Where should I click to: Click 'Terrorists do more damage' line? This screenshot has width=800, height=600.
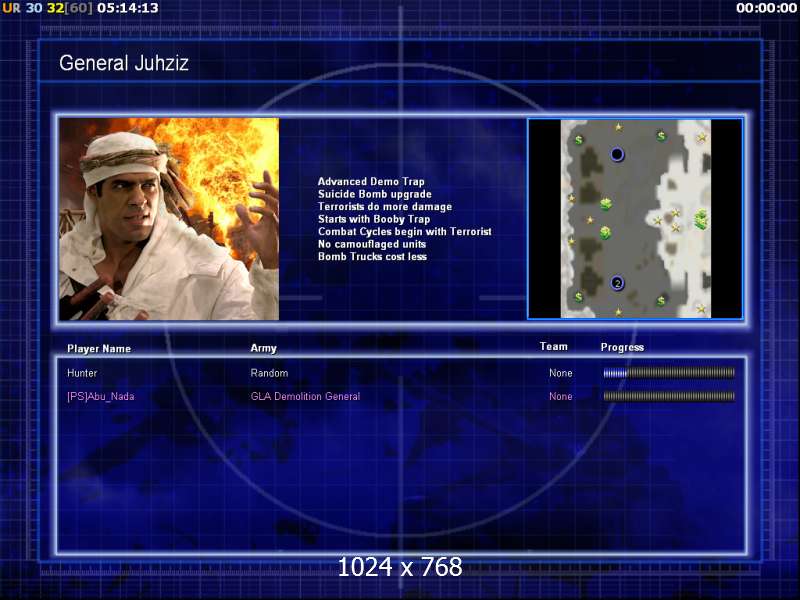[385, 207]
